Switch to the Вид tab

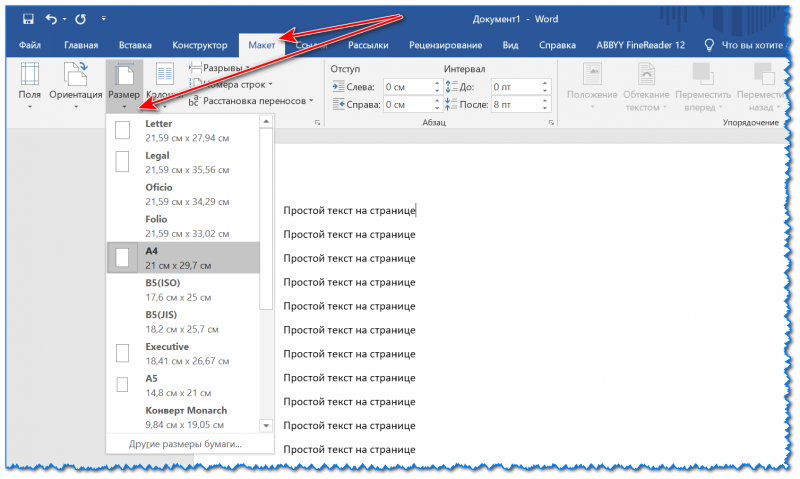510,45
